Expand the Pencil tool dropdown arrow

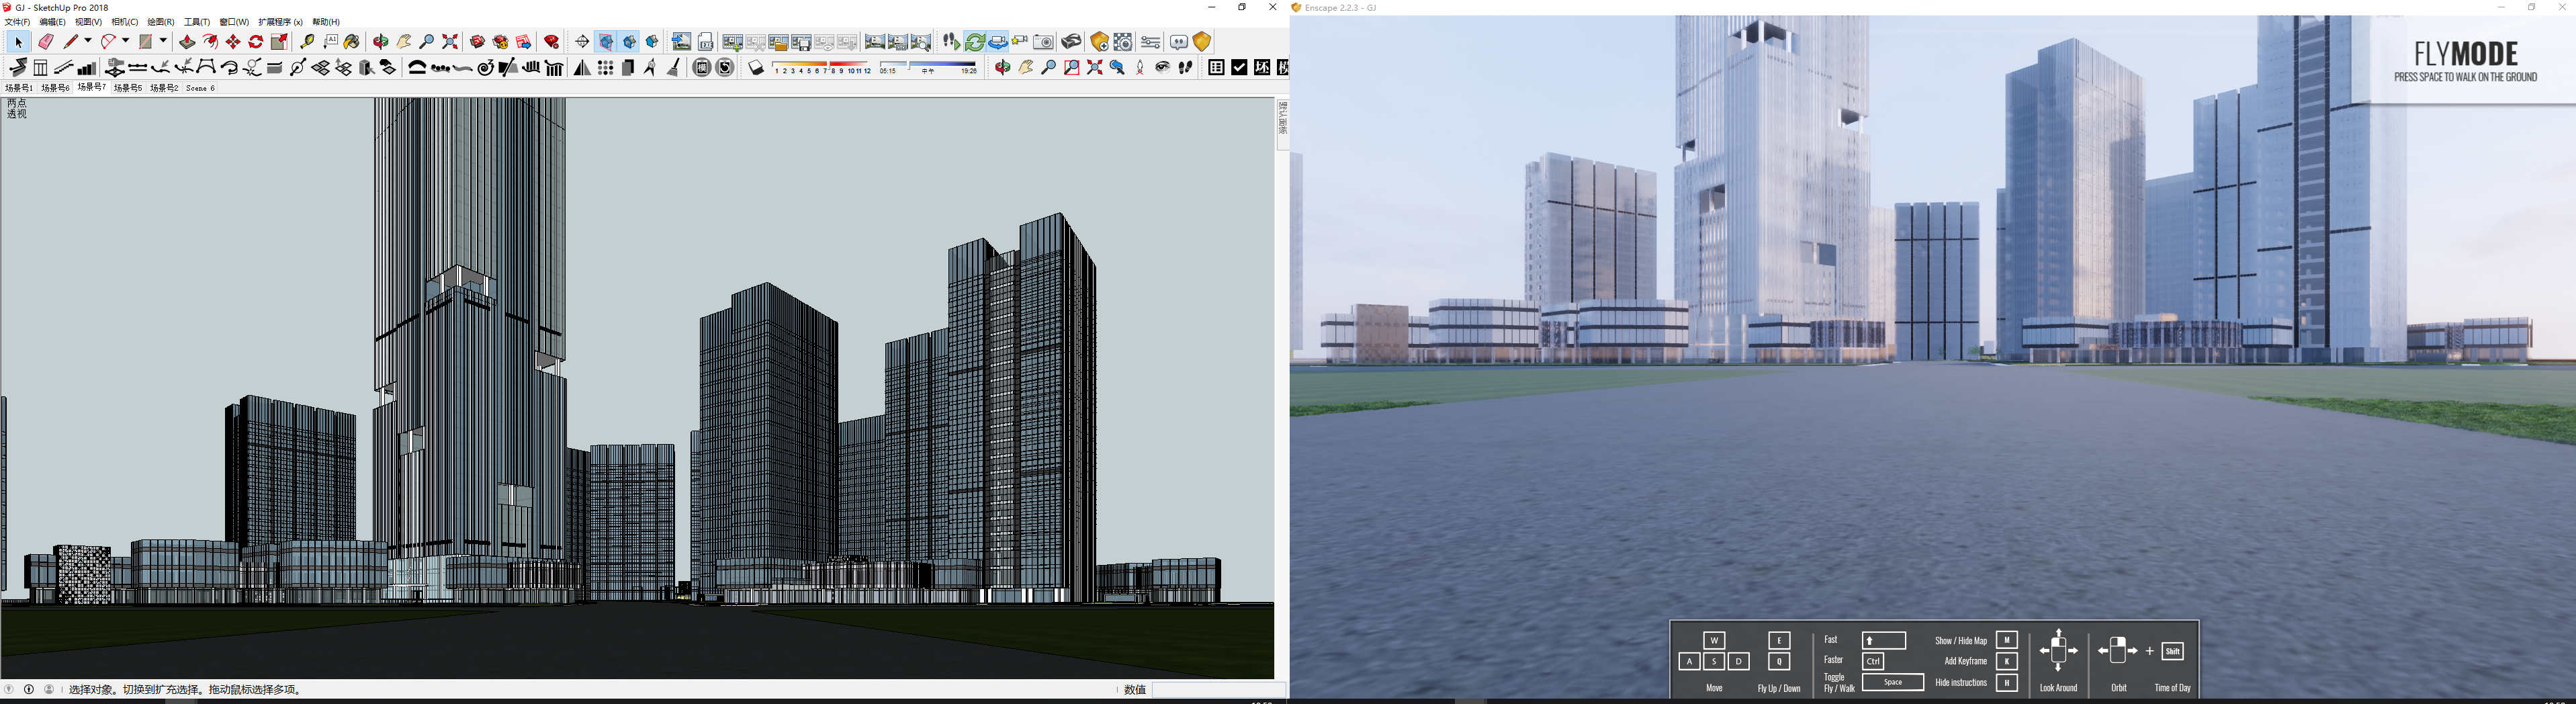(88, 41)
